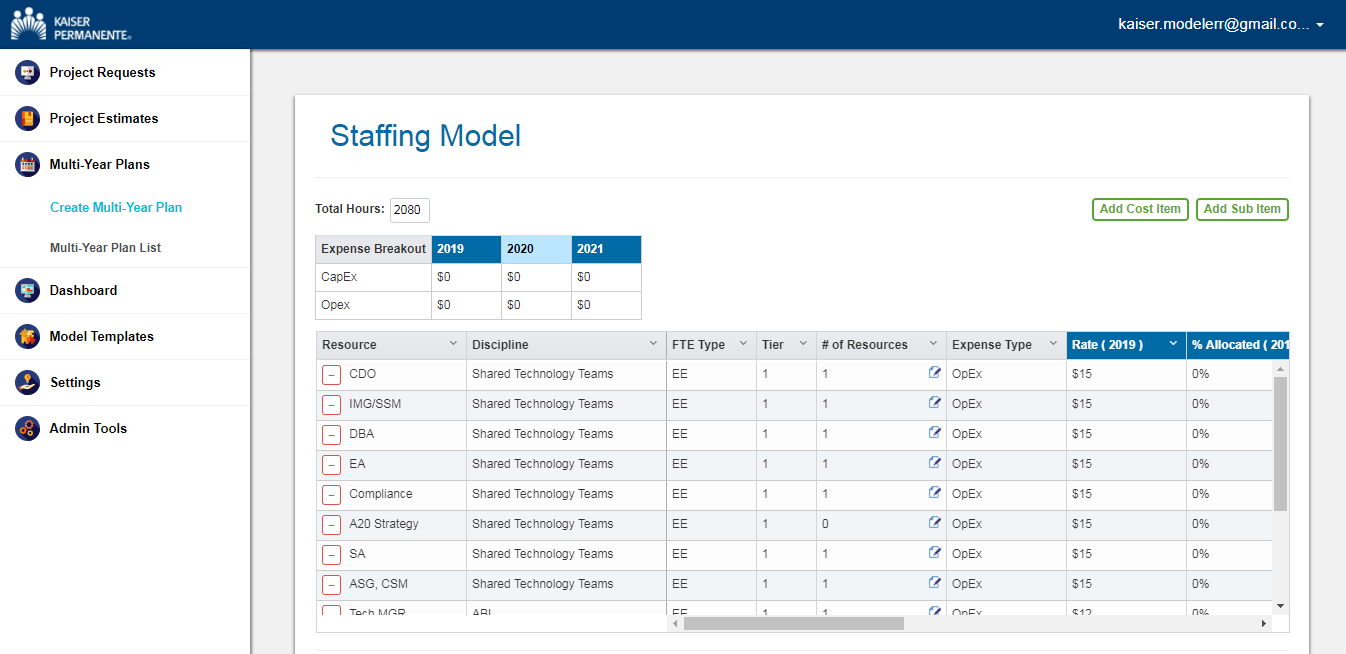Viewport: 1346px width, 654px height.
Task: Click the Admin Tools gears icon
Action: click(x=27, y=428)
